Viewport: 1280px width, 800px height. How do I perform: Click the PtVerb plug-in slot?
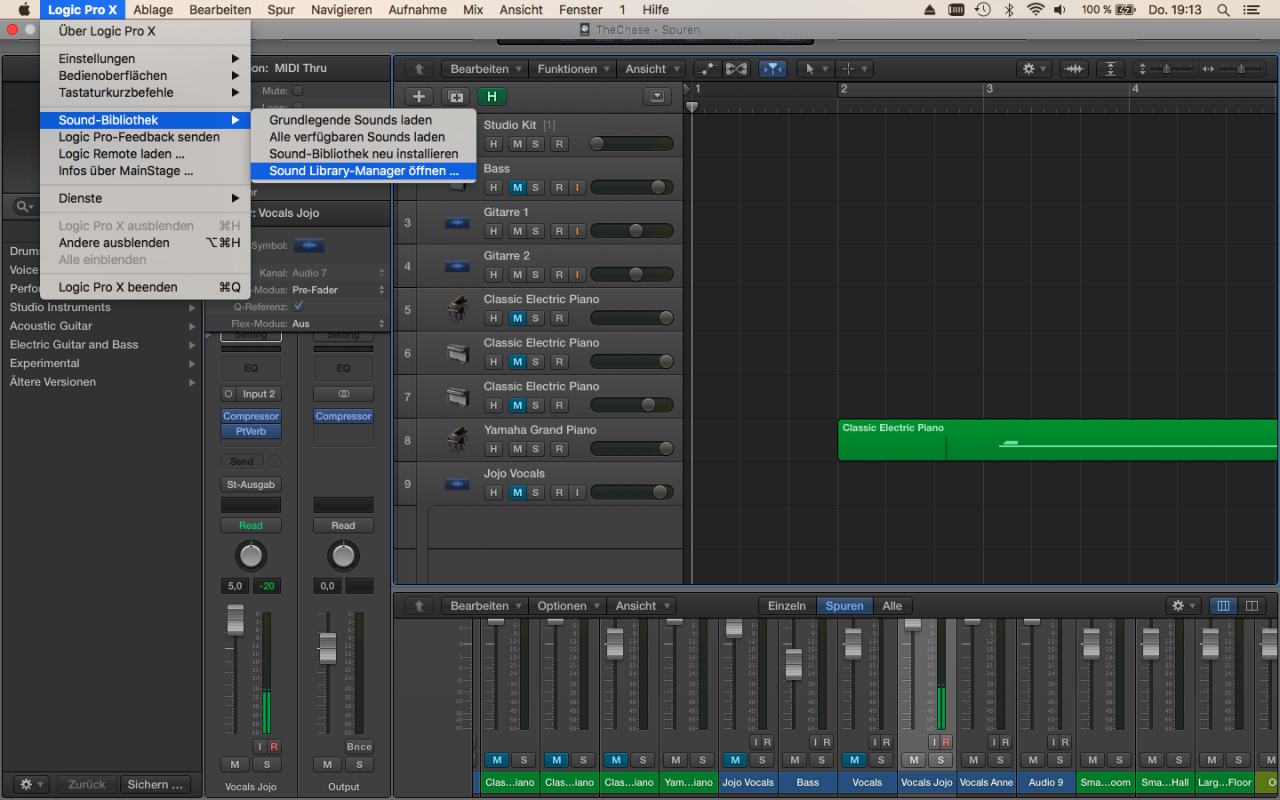(x=251, y=431)
